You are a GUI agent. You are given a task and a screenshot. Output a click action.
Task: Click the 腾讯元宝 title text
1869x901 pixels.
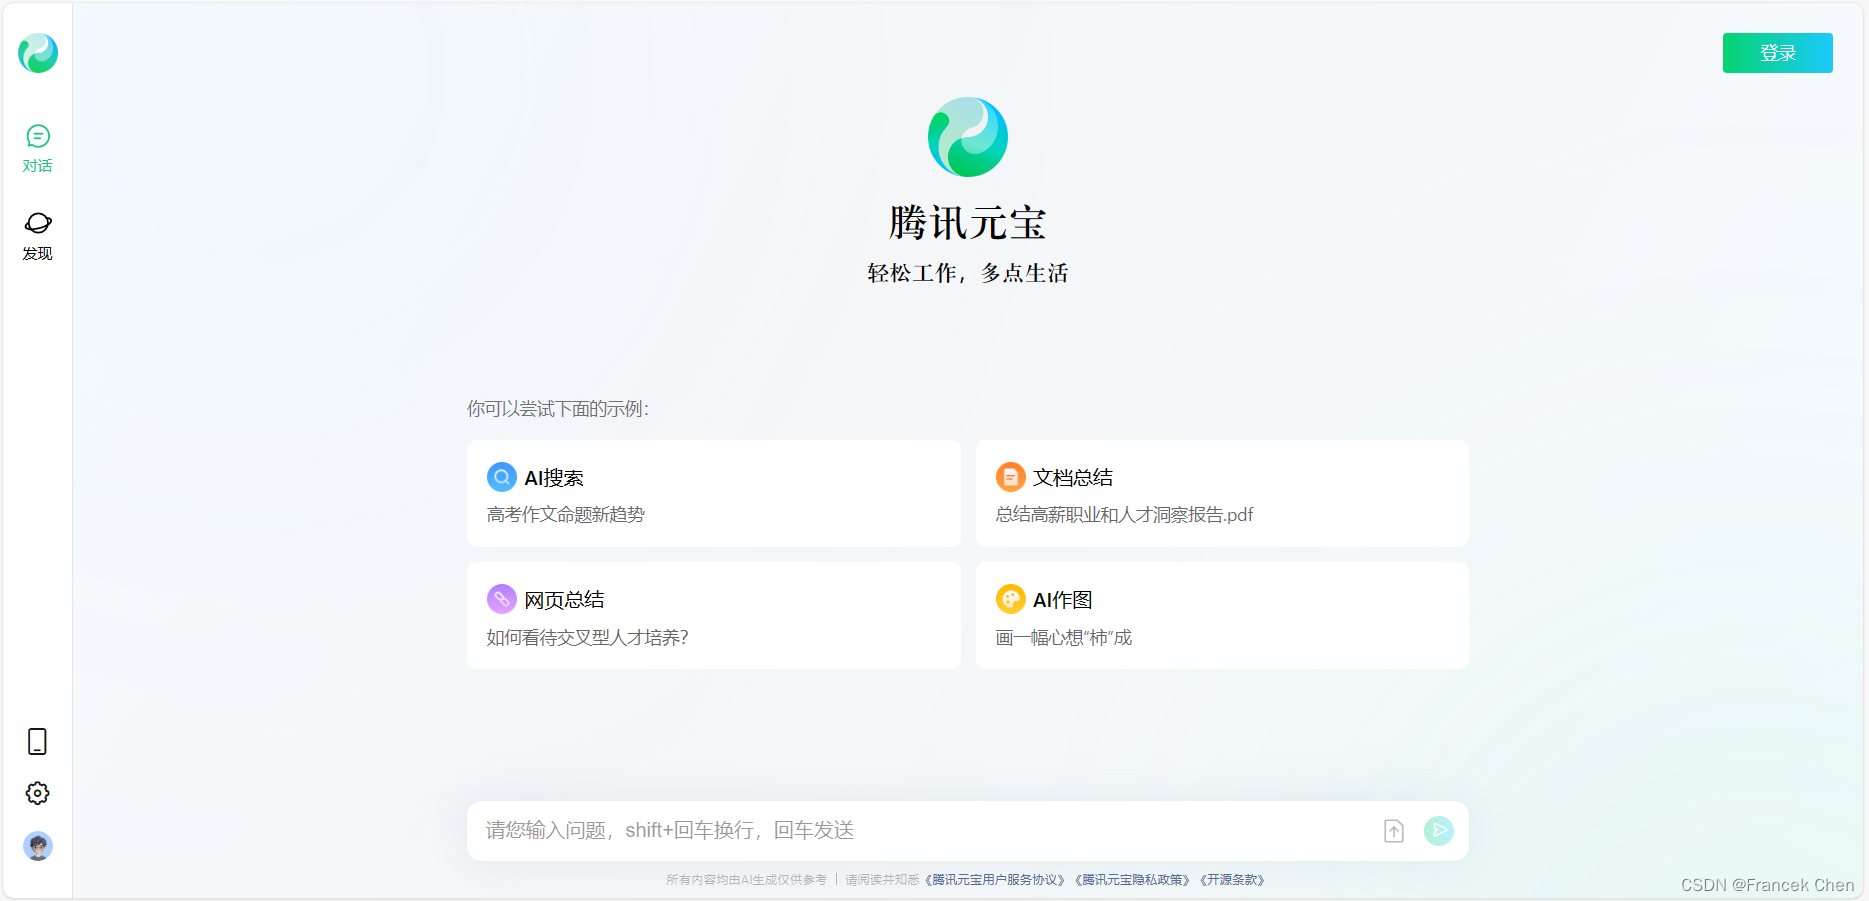(968, 223)
